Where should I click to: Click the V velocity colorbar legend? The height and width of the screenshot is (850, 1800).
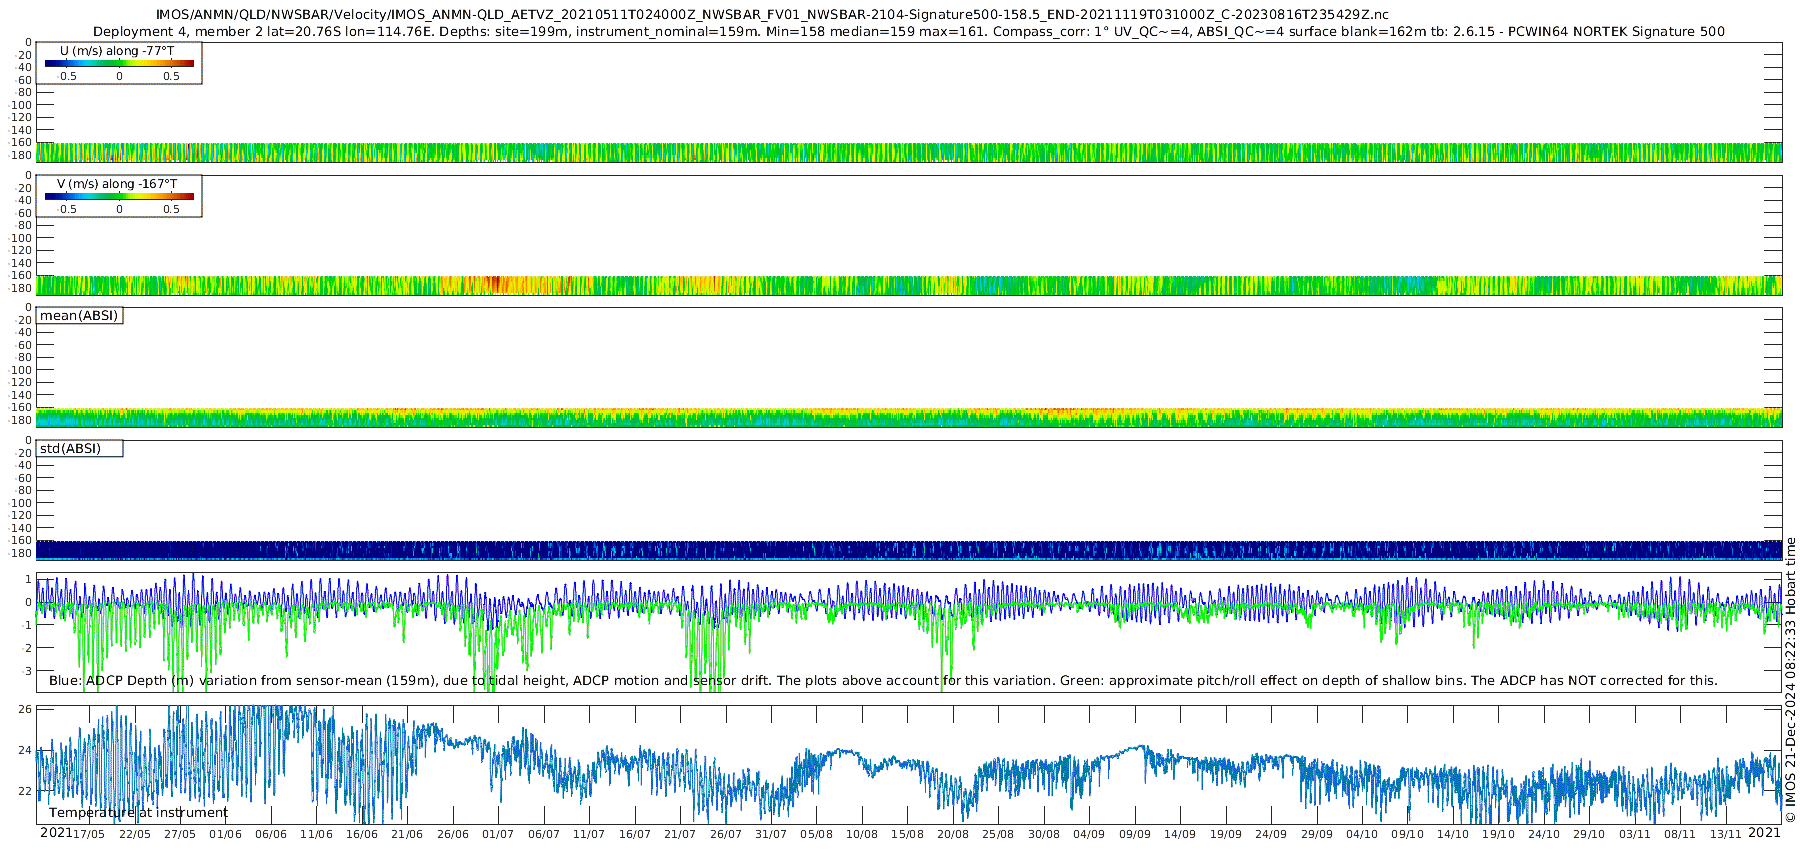[x=119, y=197]
